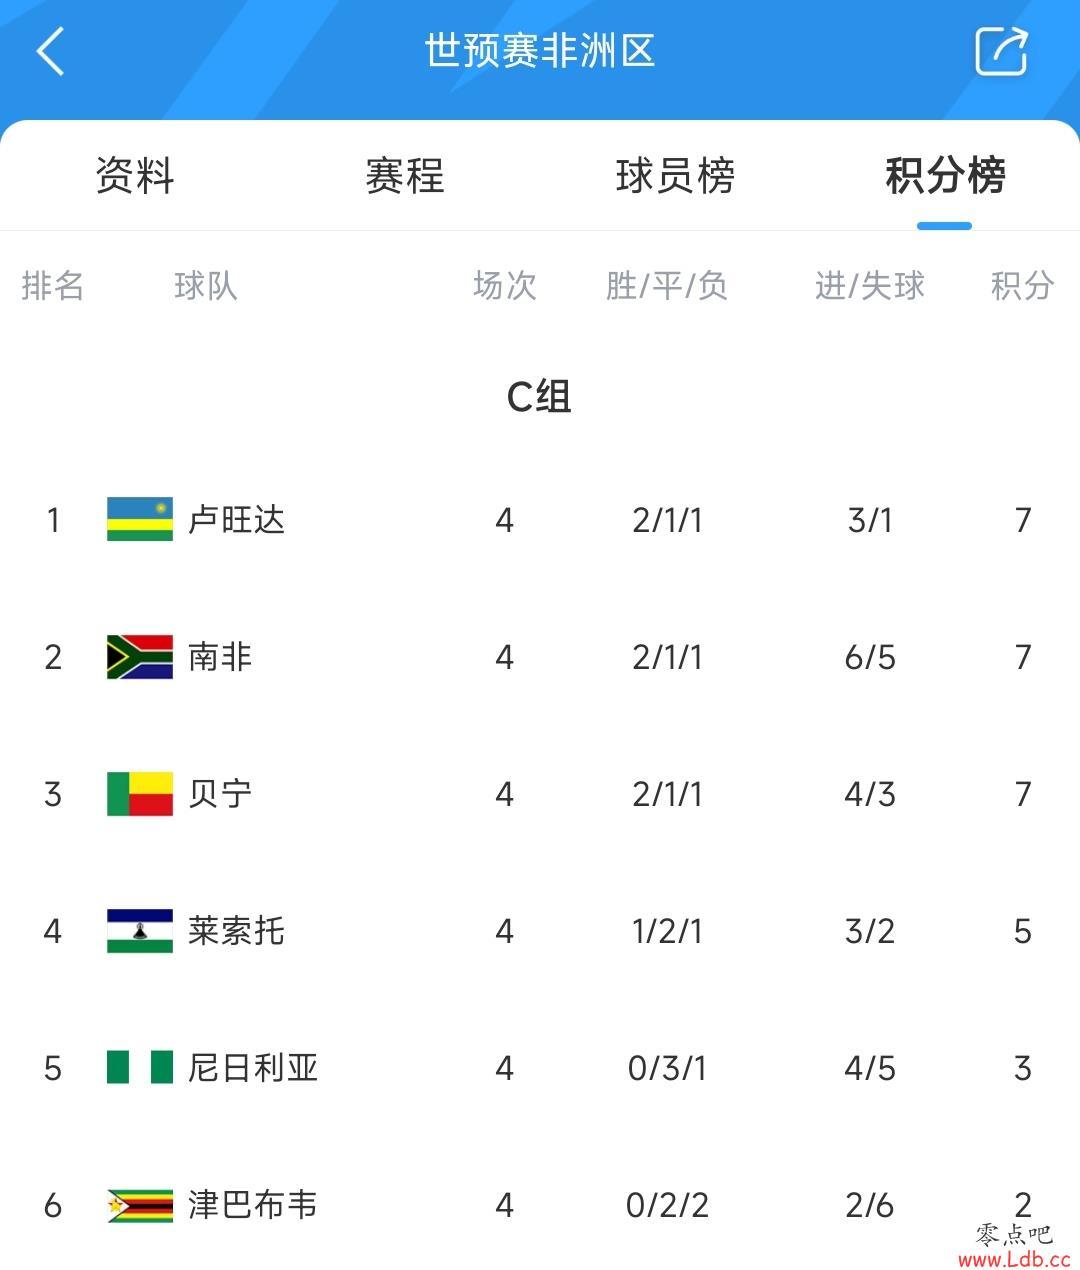Open team 津巴布韦 entry
1080x1270 pixels.
coord(253,1205)
